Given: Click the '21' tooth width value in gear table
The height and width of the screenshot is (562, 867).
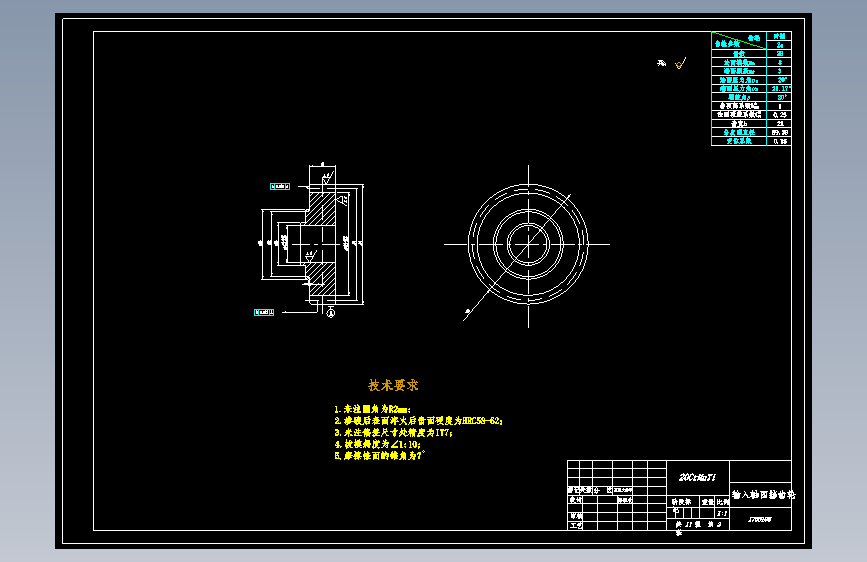Looking at the screenshot, I should [780, 124].
